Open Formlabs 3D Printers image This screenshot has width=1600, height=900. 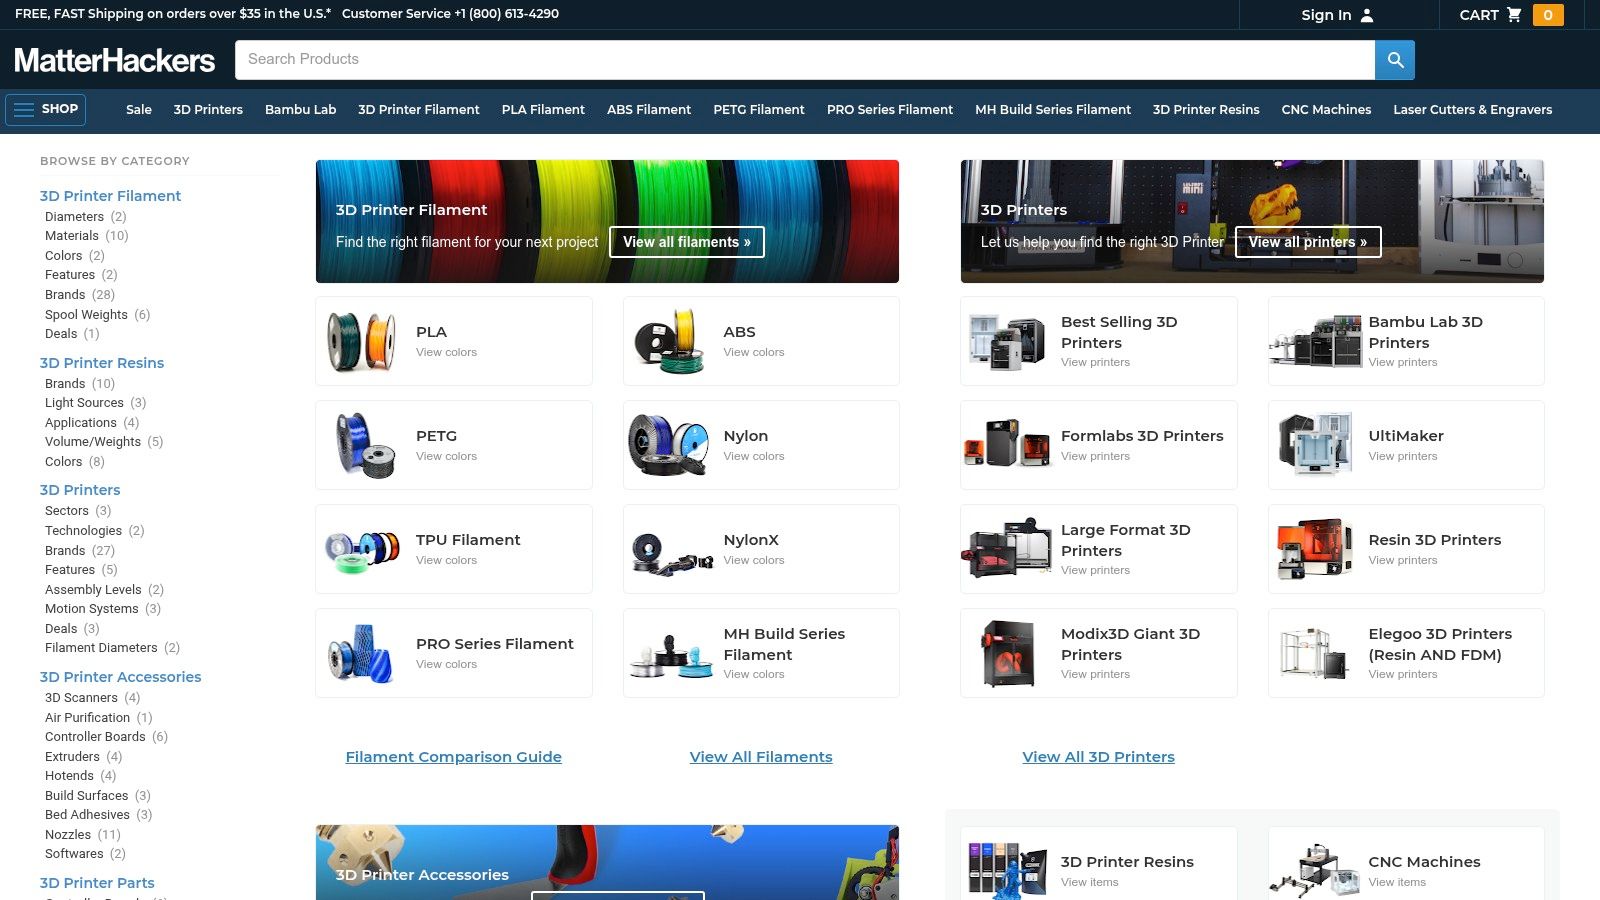click(x=1007, y=445)
